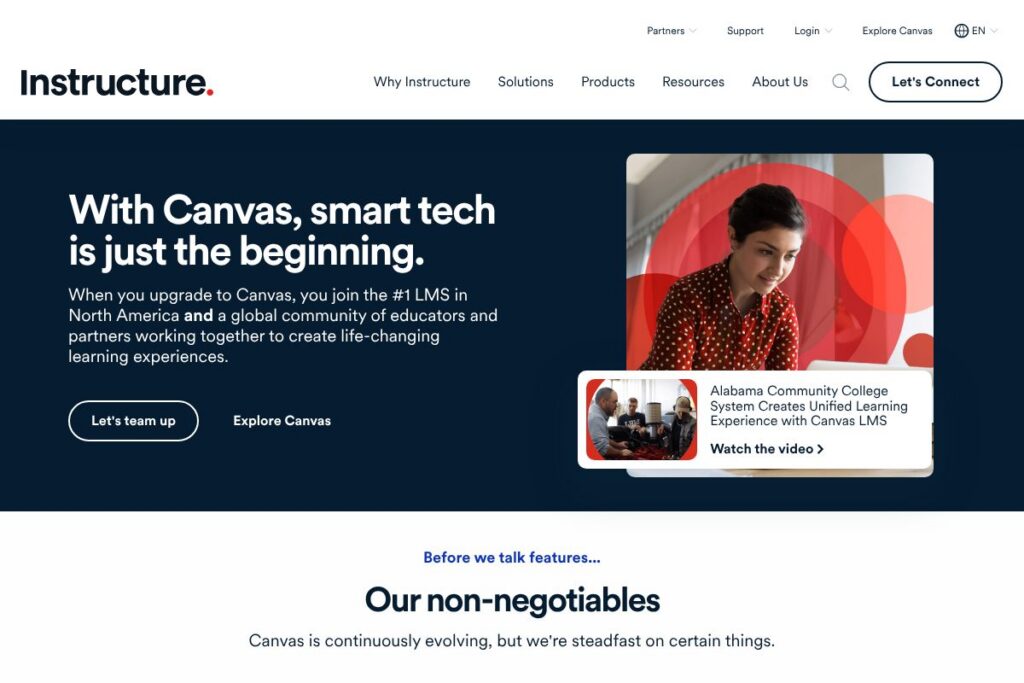Click the search magnifier icon

840,82
